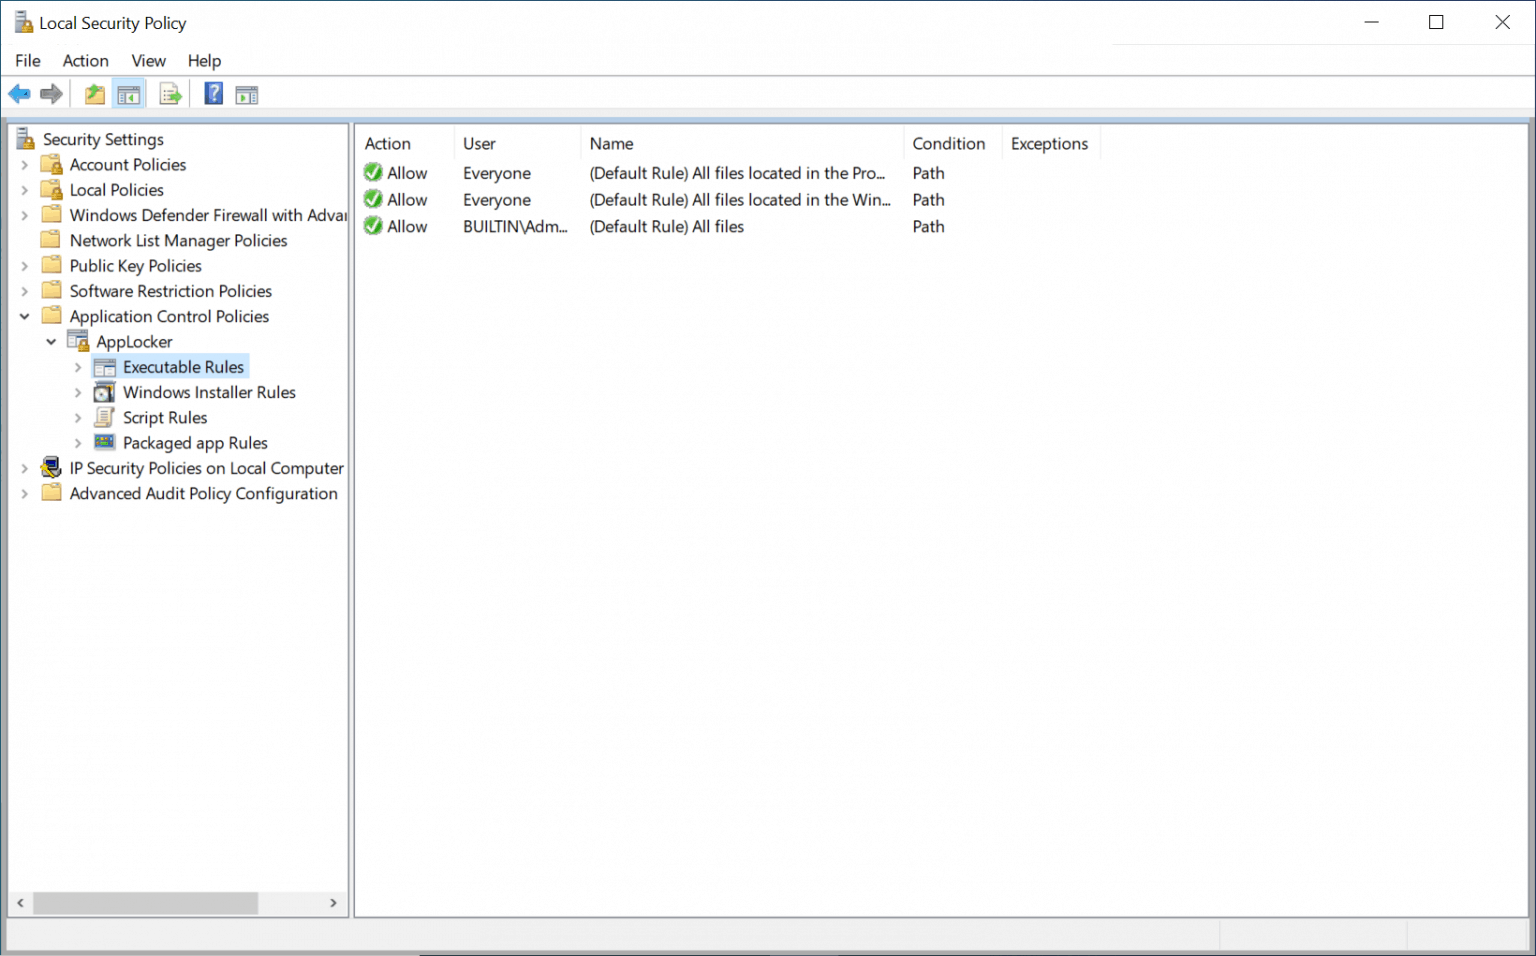Open the Help menu
1536x956 pixels.
(x=204, y=60)
